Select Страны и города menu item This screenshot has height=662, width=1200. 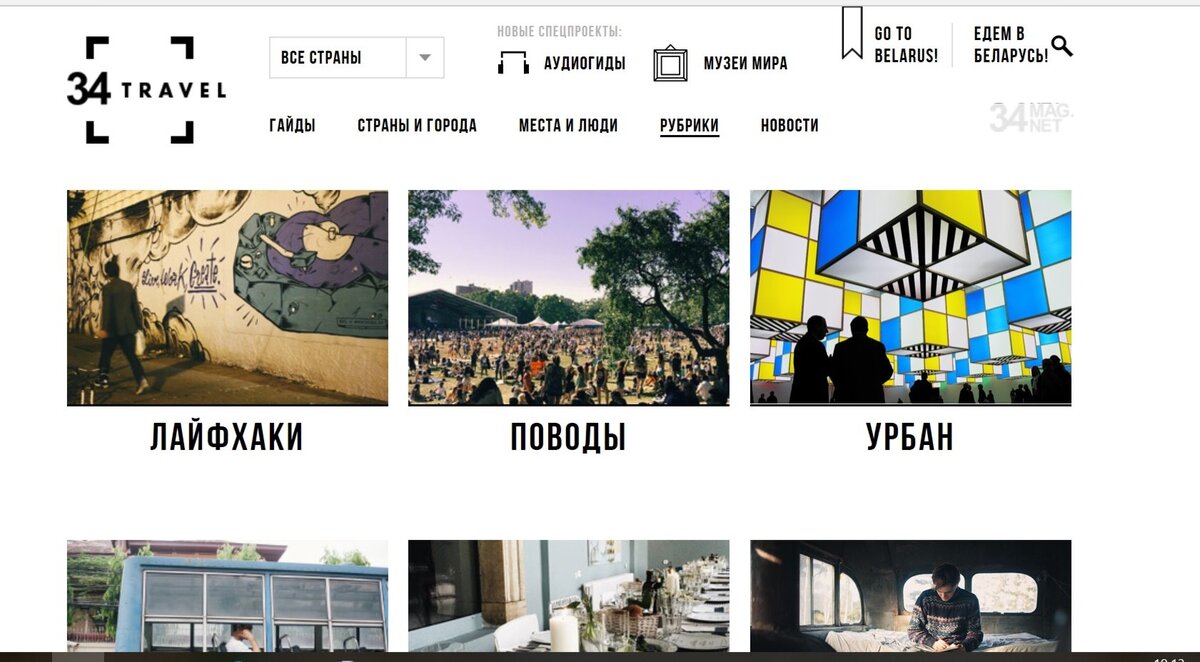point(417,125)
